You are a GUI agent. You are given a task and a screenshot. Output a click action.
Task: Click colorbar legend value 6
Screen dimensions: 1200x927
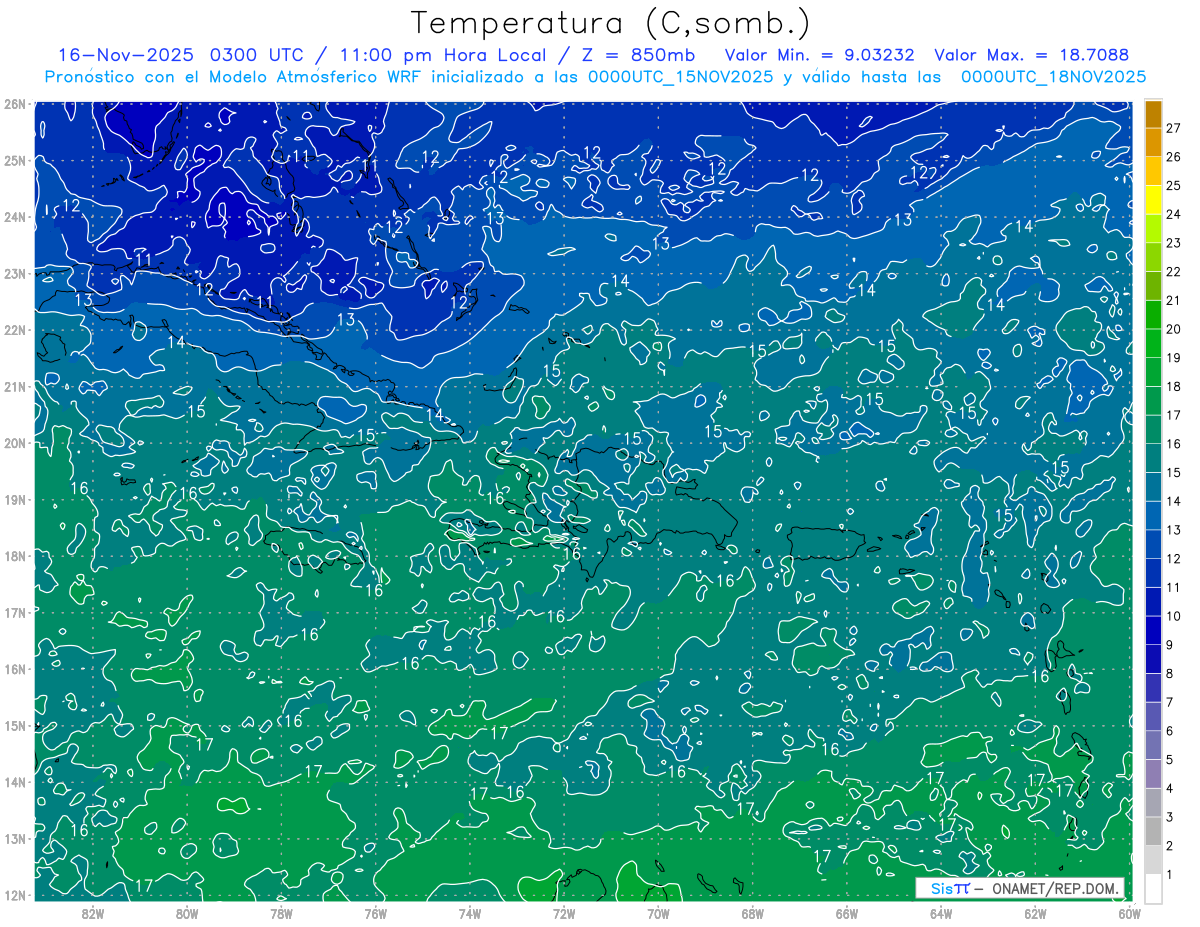click(x=1170, y=731)
